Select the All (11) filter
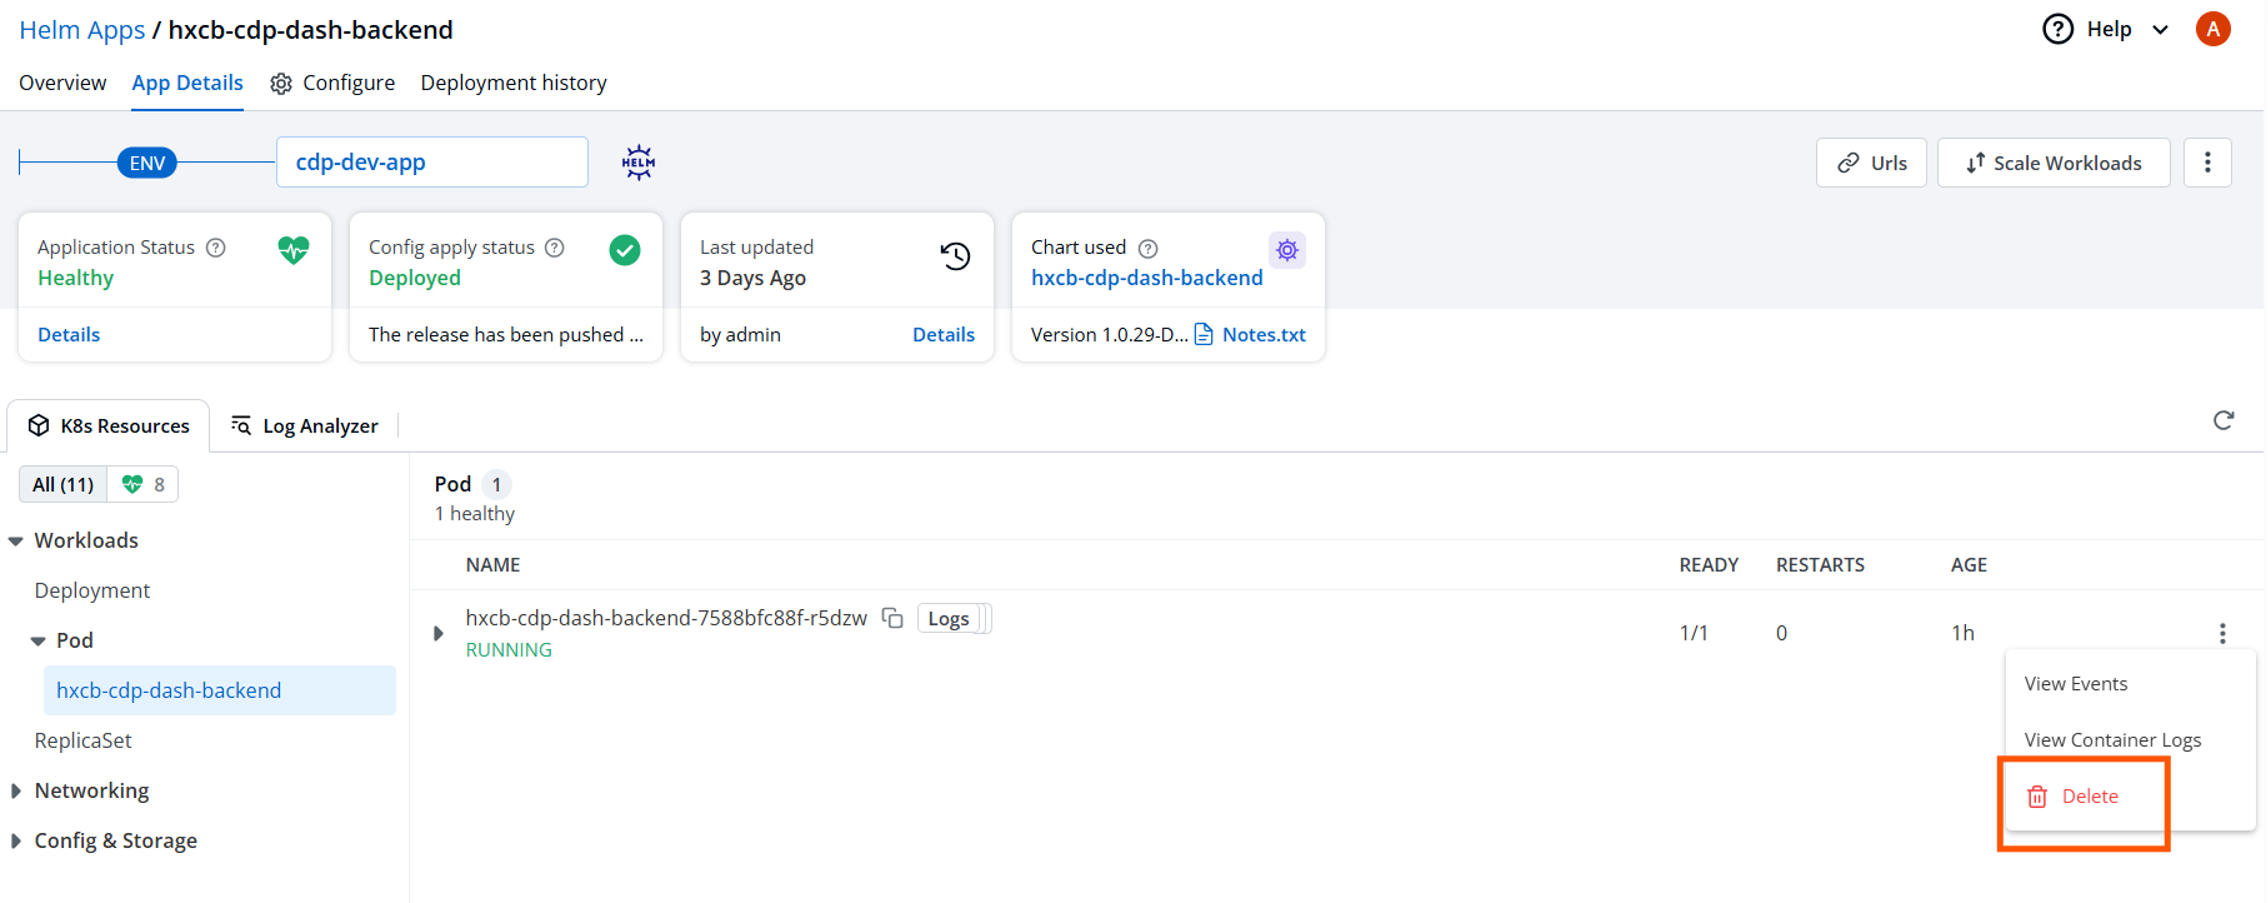Screen dimensions: 2268x903 point(63,485)
